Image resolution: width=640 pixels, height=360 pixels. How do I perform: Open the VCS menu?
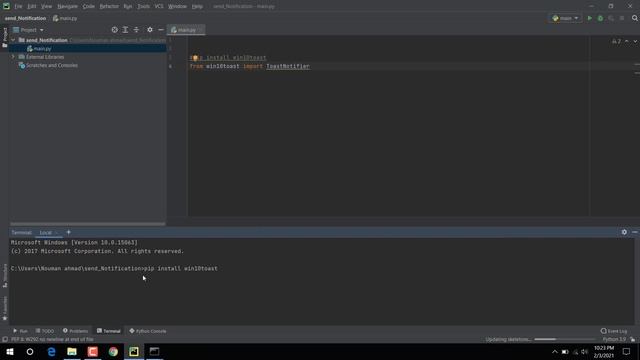click(x=159, y=7)
